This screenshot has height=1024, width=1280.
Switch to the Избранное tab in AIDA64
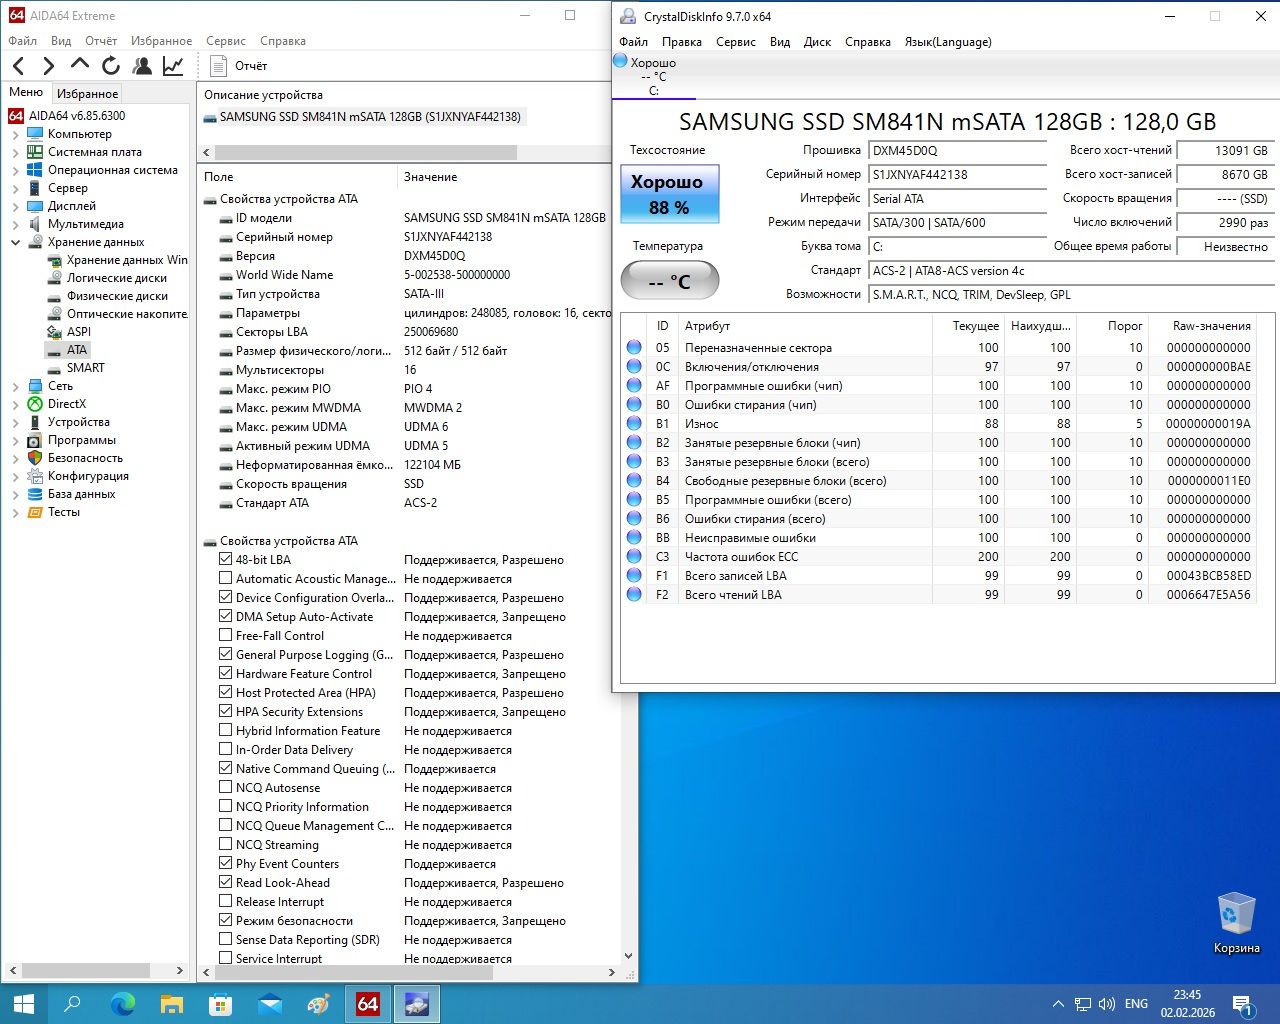(87, 93)
